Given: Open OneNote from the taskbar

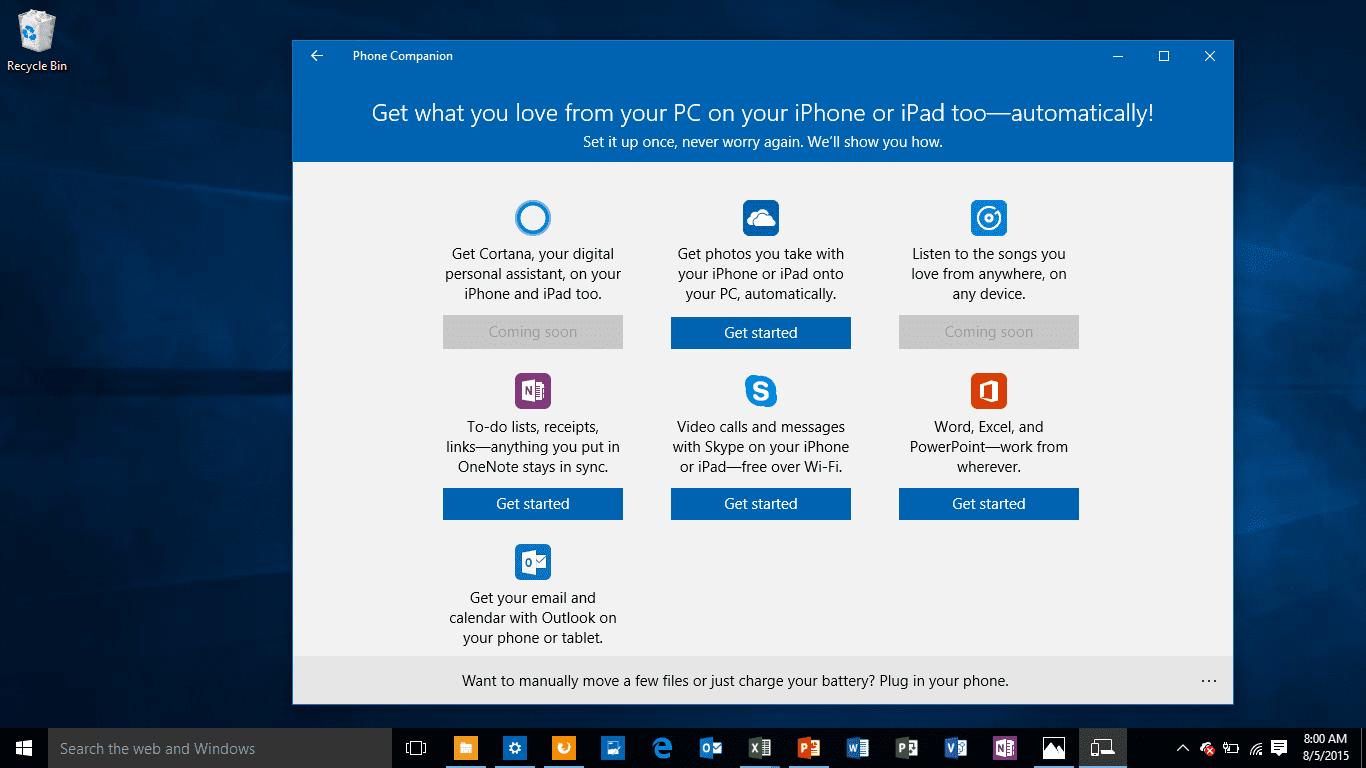Looking at the screenshot, I should (1005, 748).
